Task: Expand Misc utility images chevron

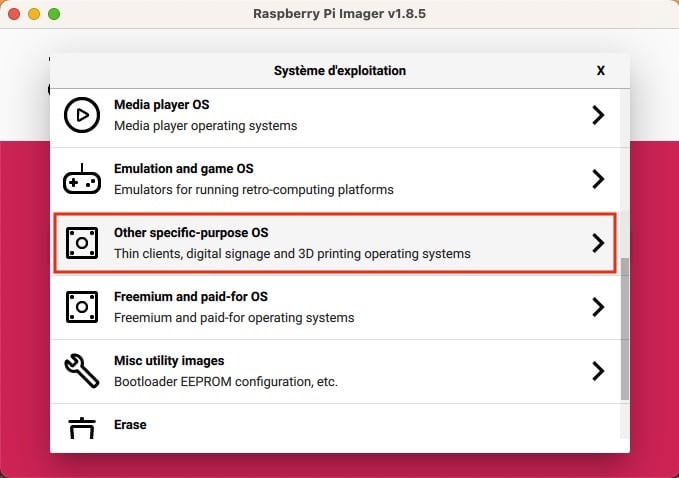Action: (598, 371)
